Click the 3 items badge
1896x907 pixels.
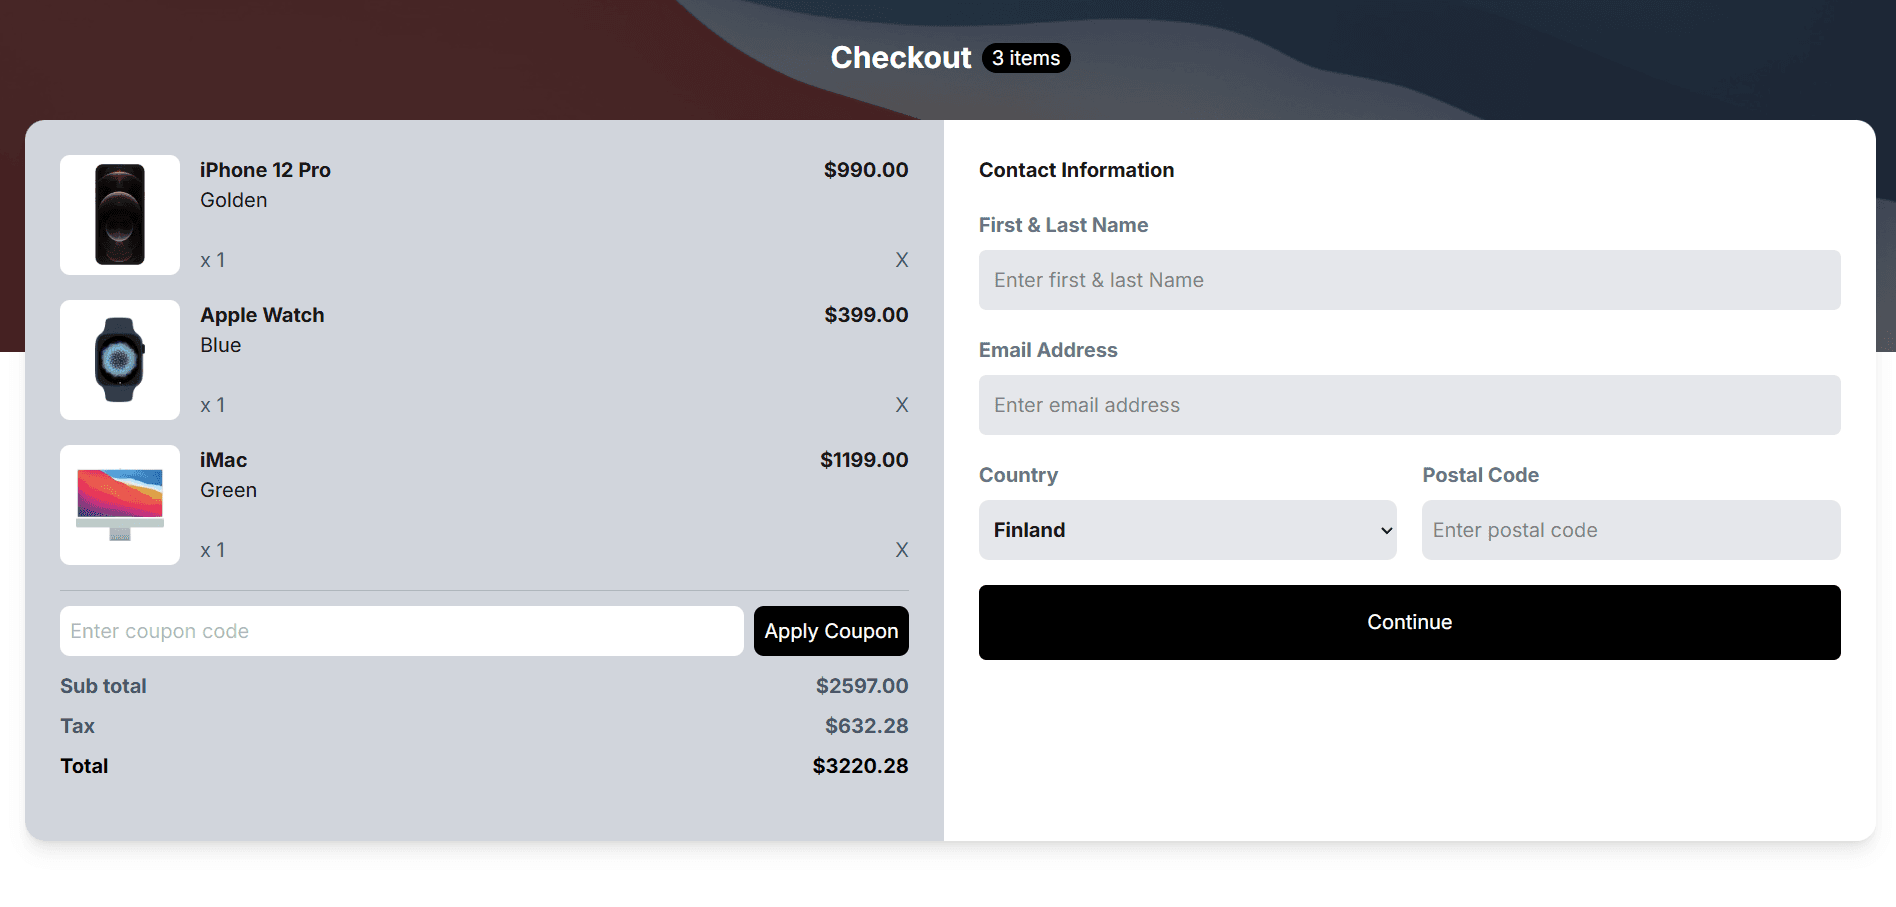coord(1025,58)
